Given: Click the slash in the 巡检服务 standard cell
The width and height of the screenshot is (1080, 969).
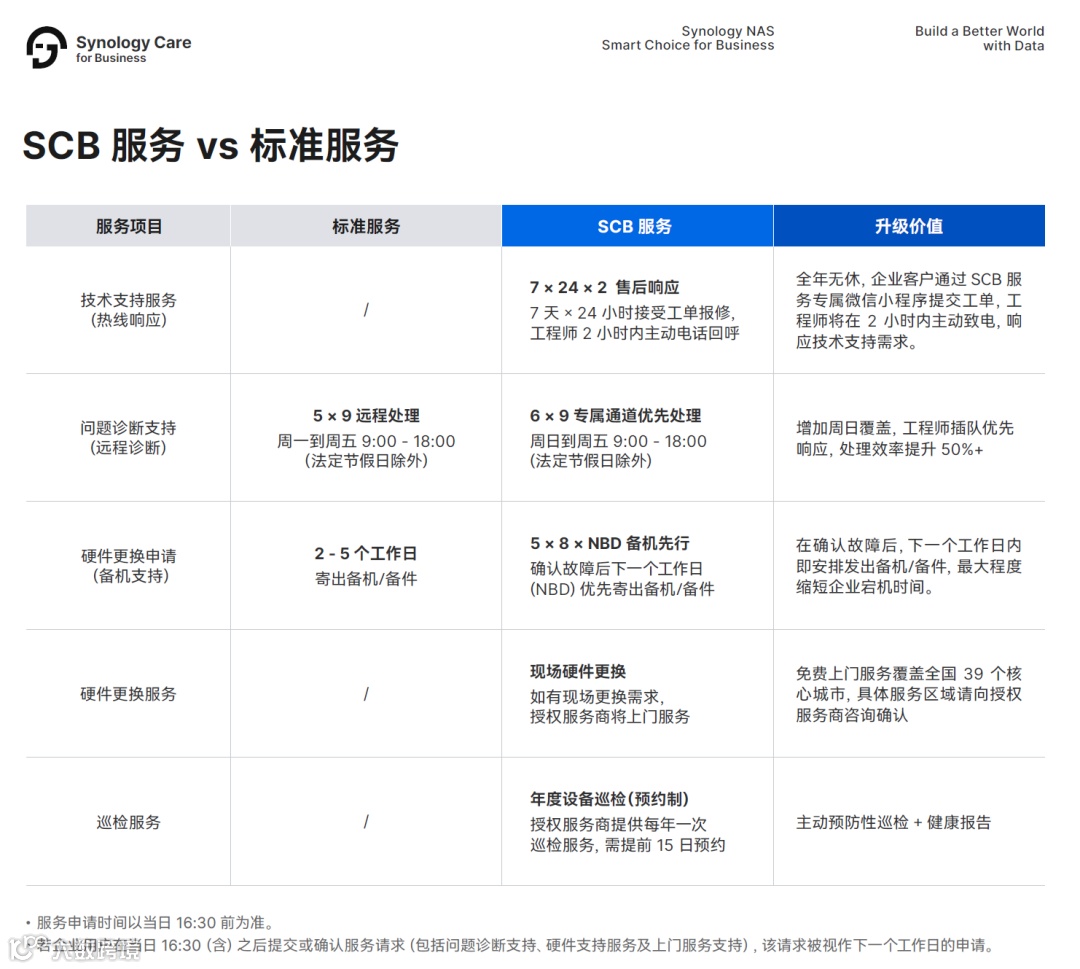Looking at the screenshot, I should coord(366,822).
